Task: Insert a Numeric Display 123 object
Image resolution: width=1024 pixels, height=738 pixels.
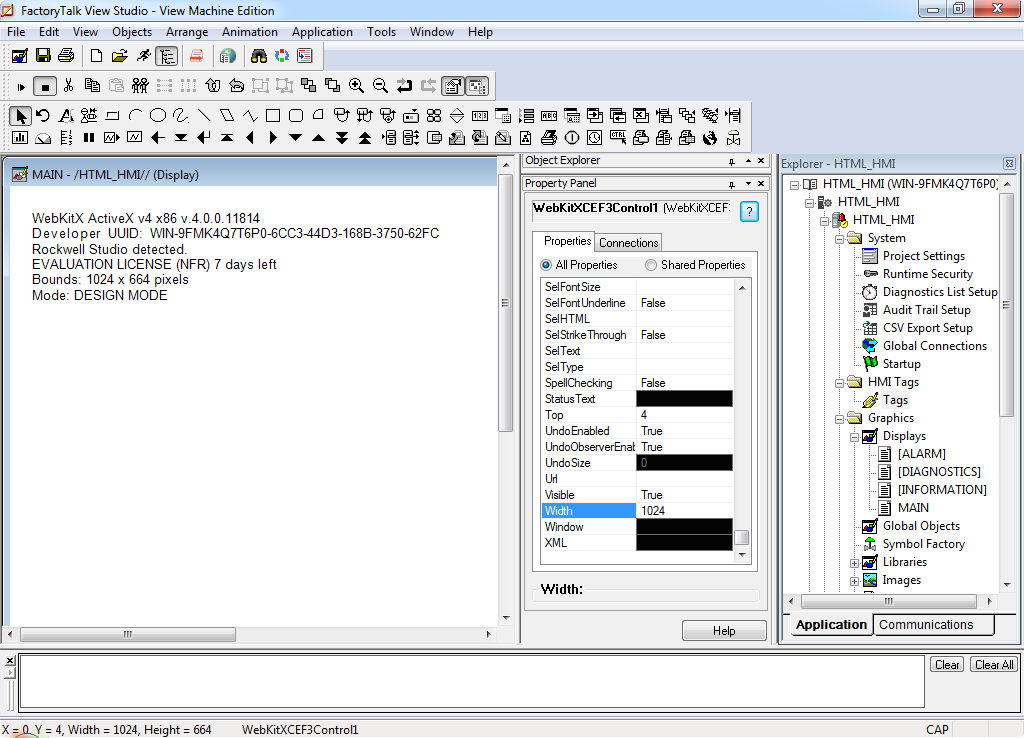Action: point(480,116)
